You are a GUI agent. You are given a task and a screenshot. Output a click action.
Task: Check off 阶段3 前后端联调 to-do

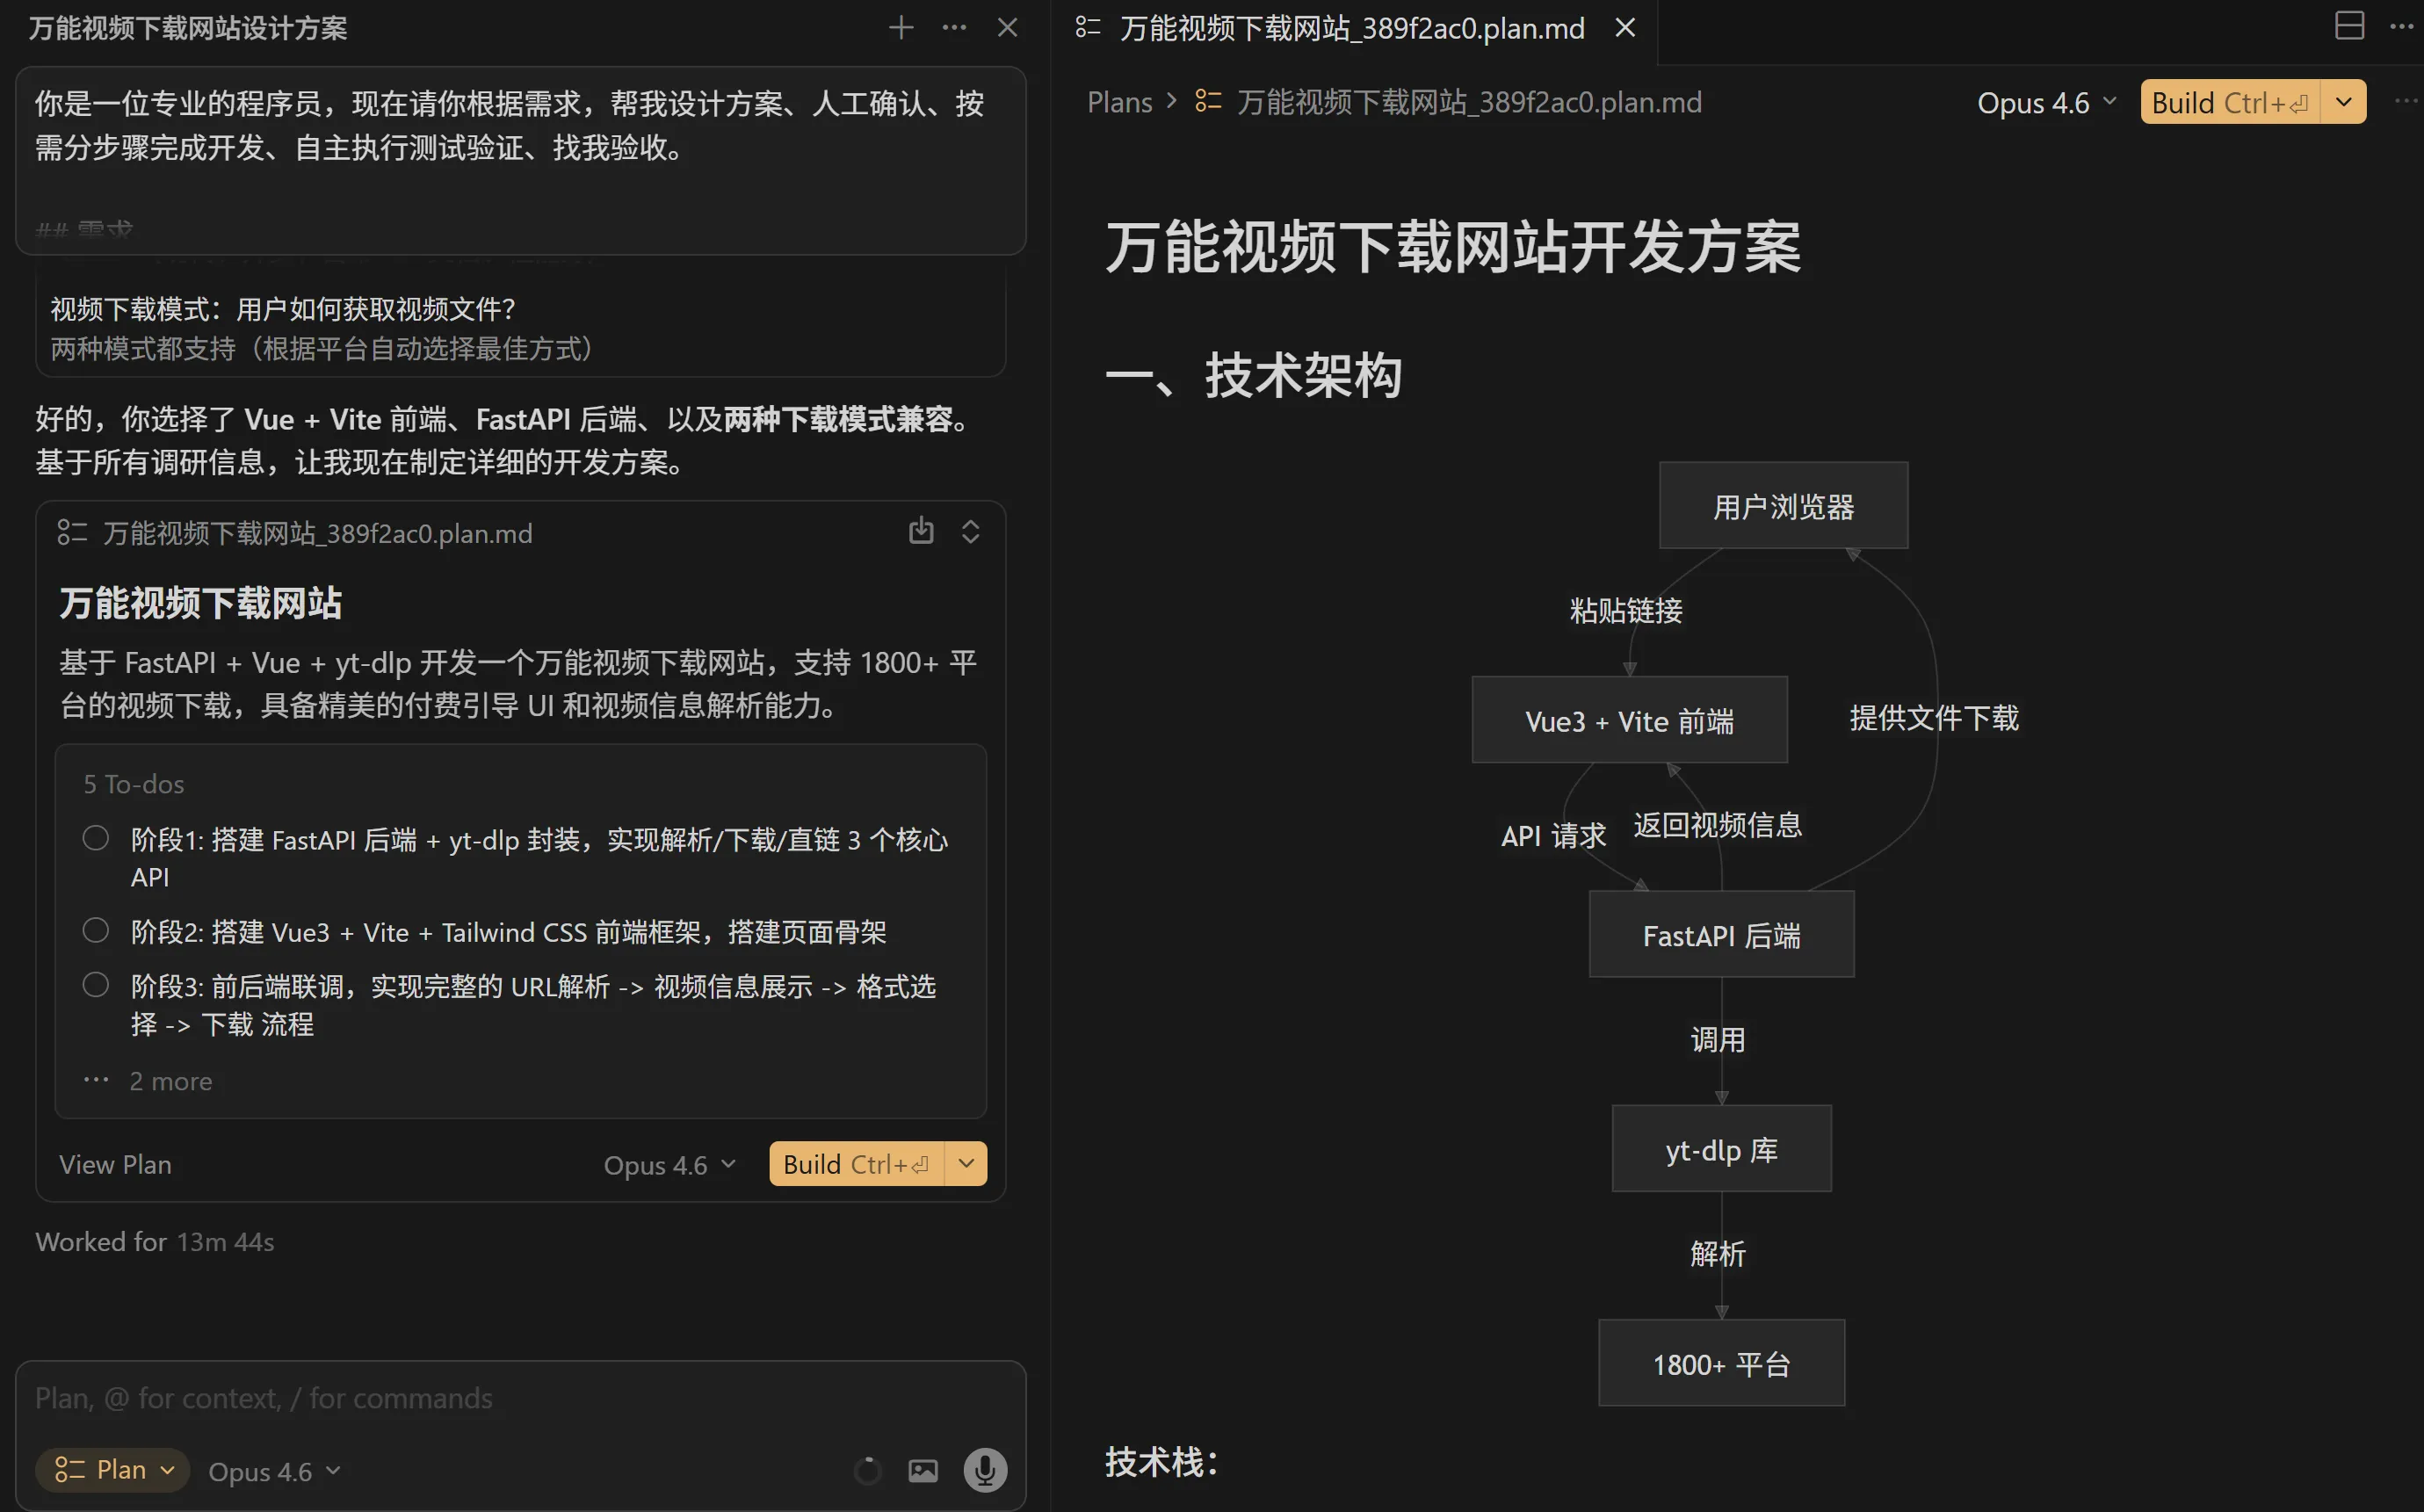click(96, 985)
